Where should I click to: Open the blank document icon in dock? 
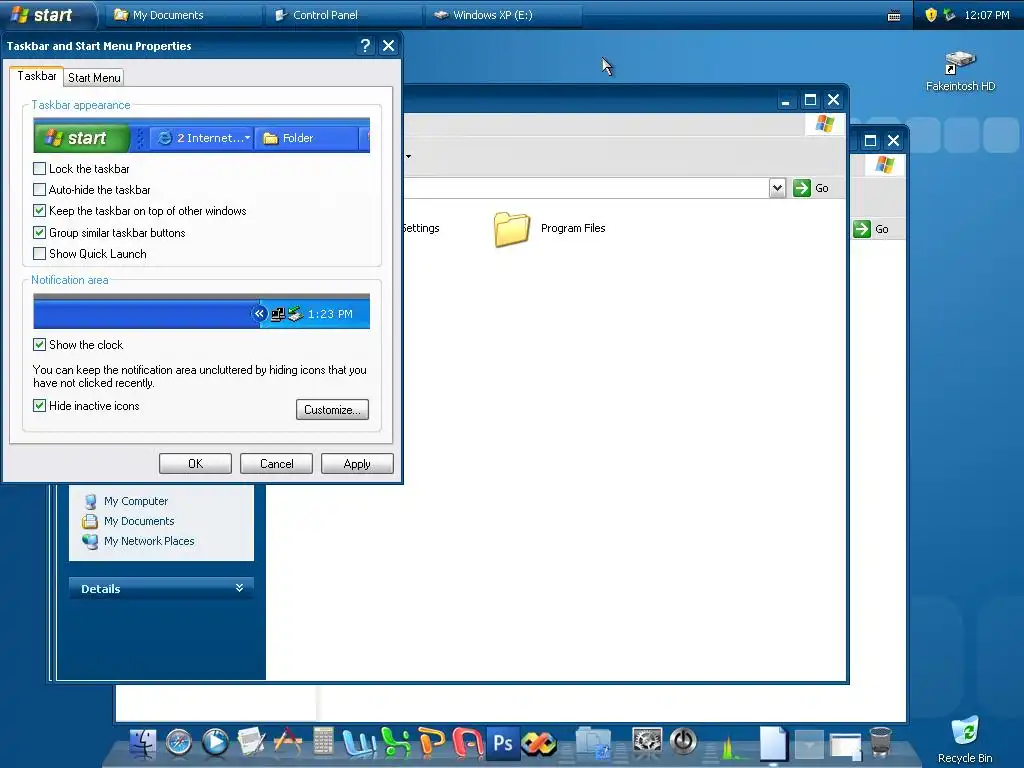click(x=773, y=743)
